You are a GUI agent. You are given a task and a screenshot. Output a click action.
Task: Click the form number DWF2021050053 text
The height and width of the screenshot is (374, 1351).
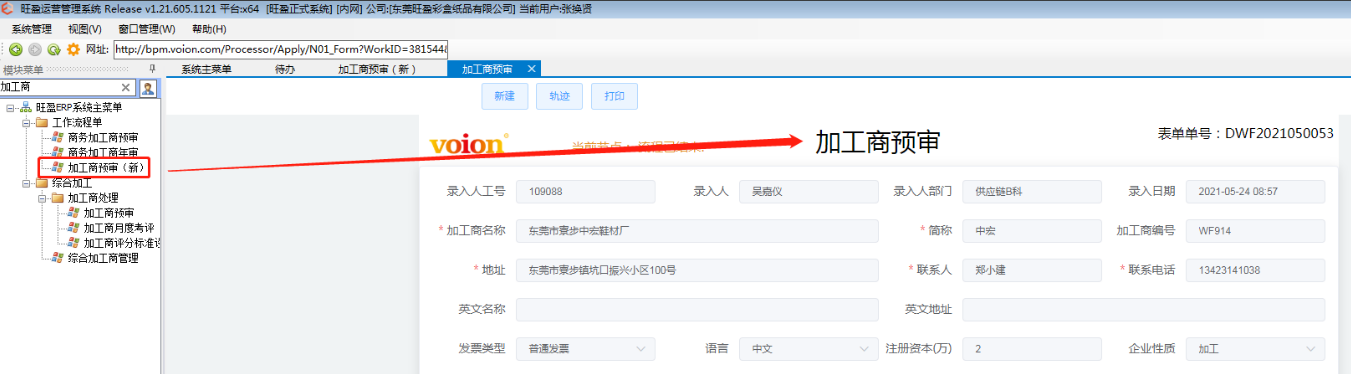(x=1279, y=133)
